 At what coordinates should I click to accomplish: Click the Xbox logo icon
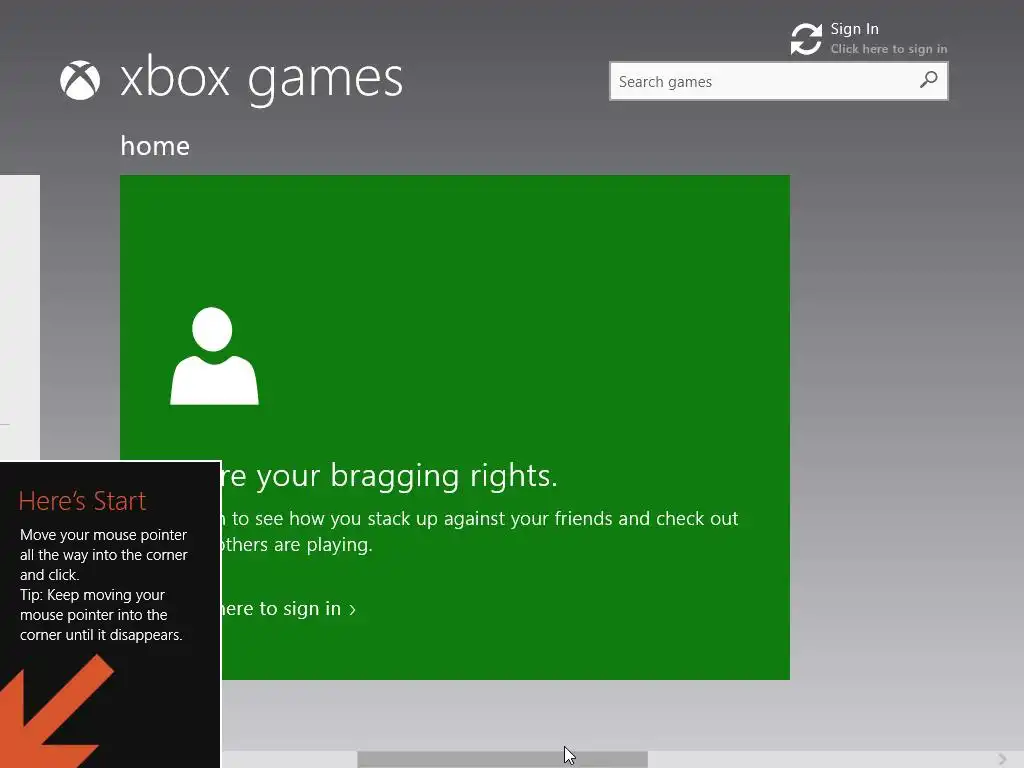pyautogui.click(x=80, y=80)
